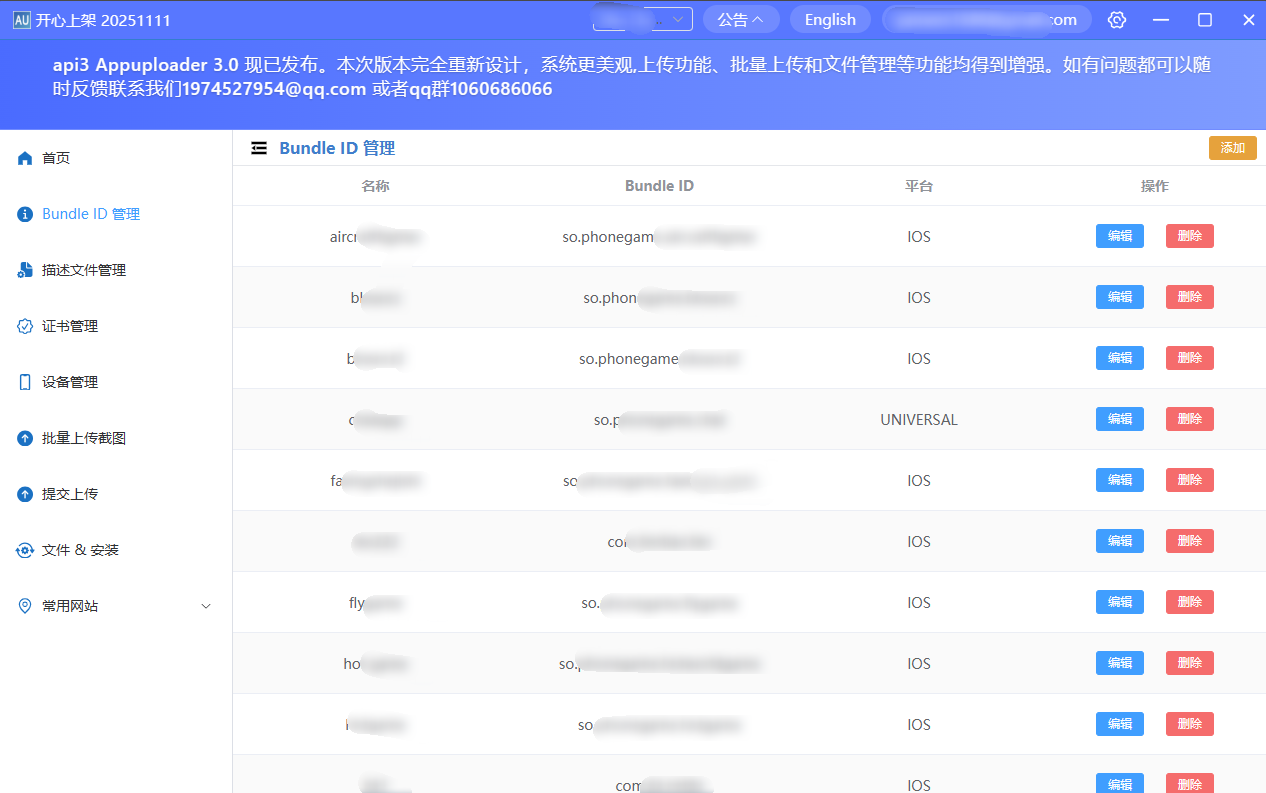Click the 名称 column header
1266x793 pixels.
(x=375, y=186)
